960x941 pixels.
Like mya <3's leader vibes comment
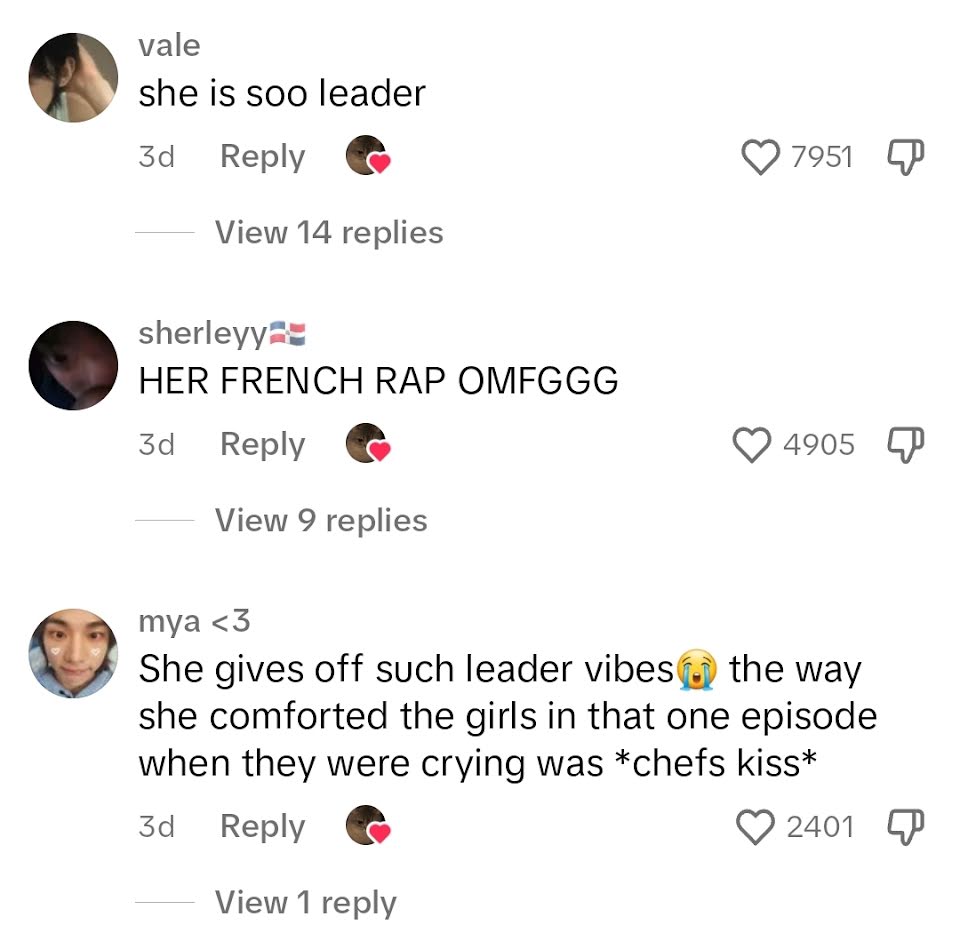click(x=755, y=827)
